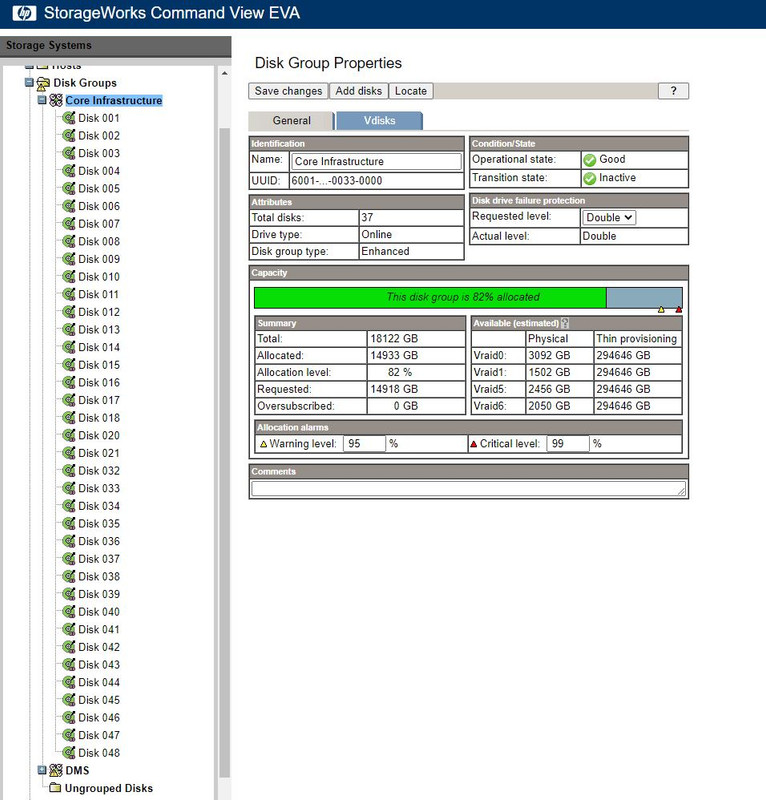This screenshot has width=766, height=800.
Task: Click the Locate button
Action: [x=411, y=91]
